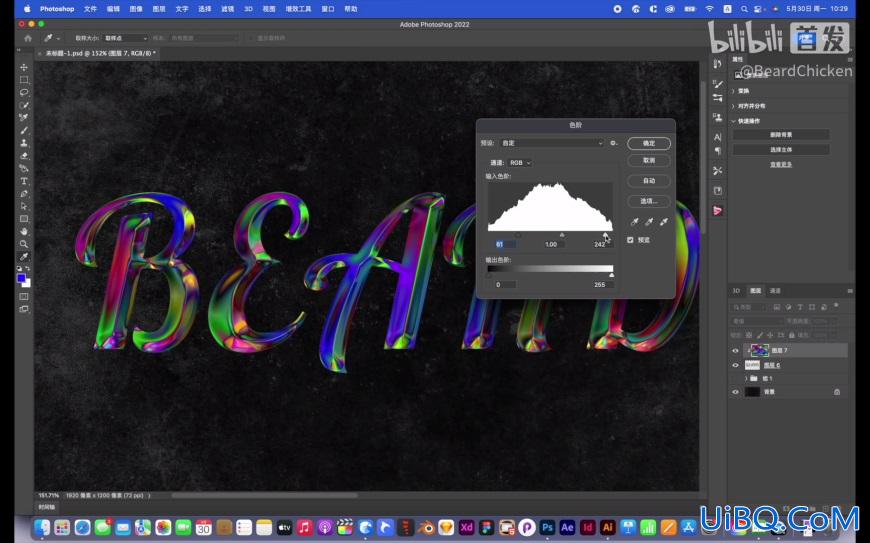
Task: Confirm Levels with the 确定 button
Action: click(649, 143)
